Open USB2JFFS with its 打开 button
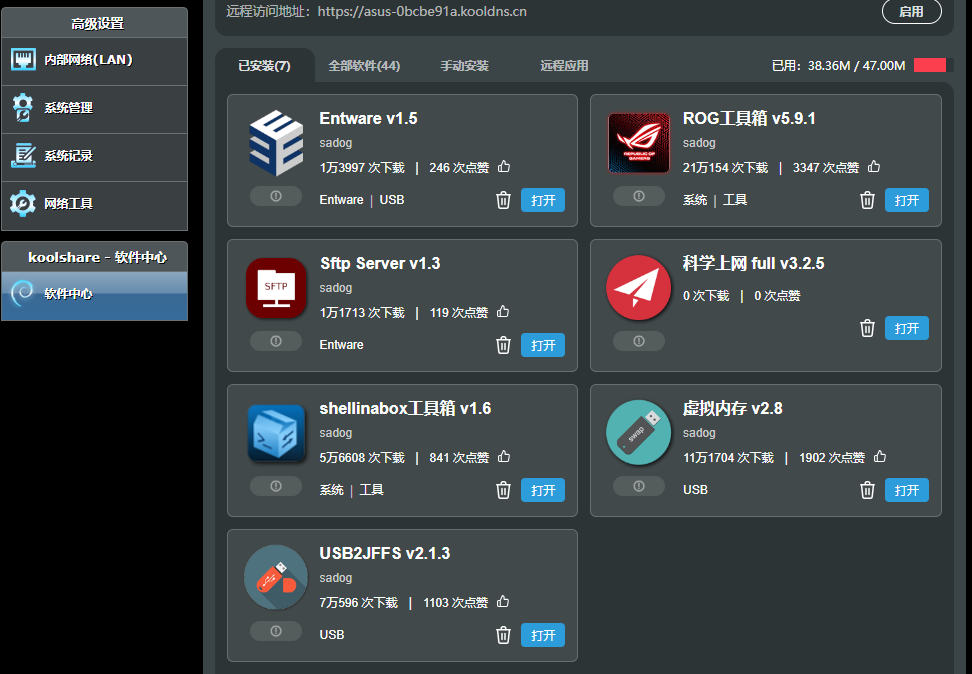The height and width of the screenshot is (674, 972). pyautogui.click(x=542, y=636)
